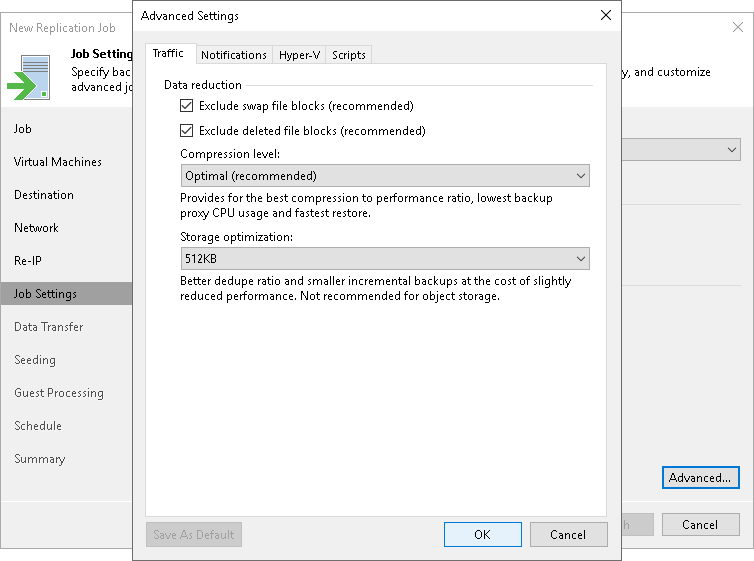This screenshot has width=754, height=561.
Task: Open the Scripts tab
Action: pyautogui.click(x=349, y=55)
